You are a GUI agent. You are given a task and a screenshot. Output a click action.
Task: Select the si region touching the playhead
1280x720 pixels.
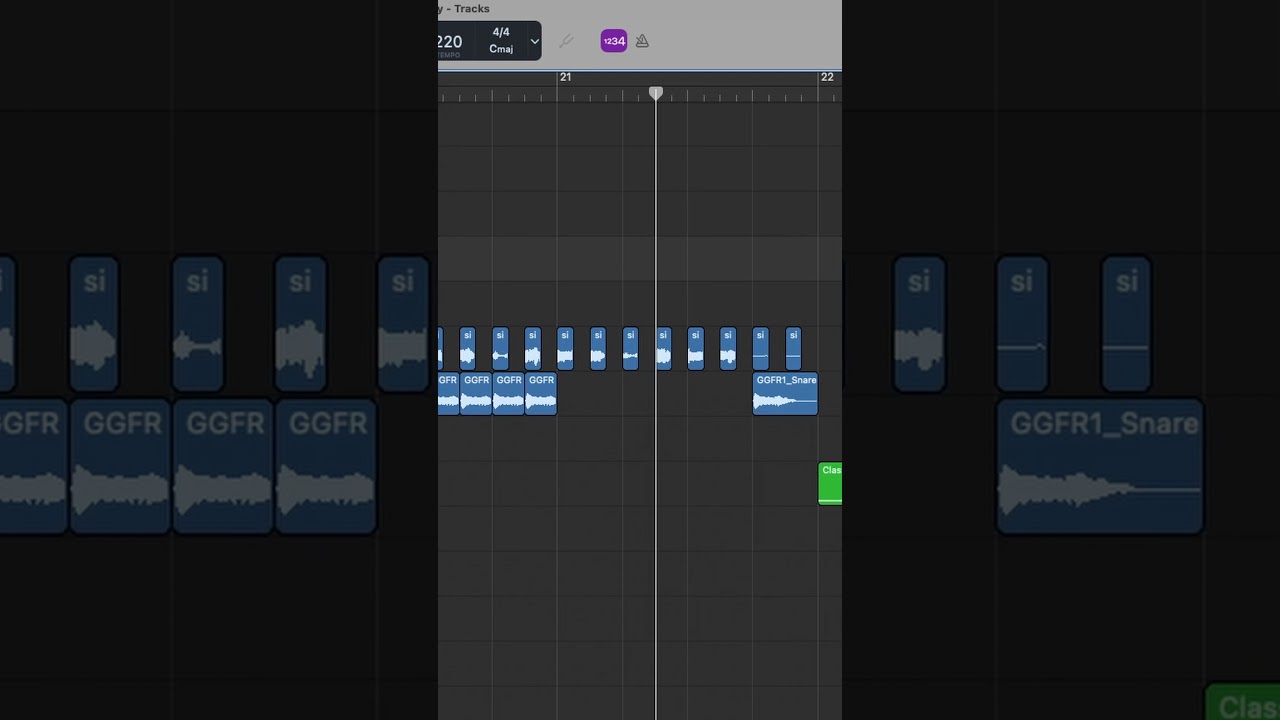click(664, 348)
